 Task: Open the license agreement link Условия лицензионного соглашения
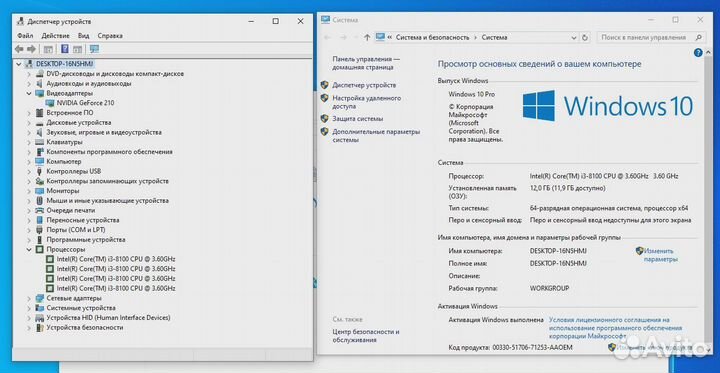(615, 328)
